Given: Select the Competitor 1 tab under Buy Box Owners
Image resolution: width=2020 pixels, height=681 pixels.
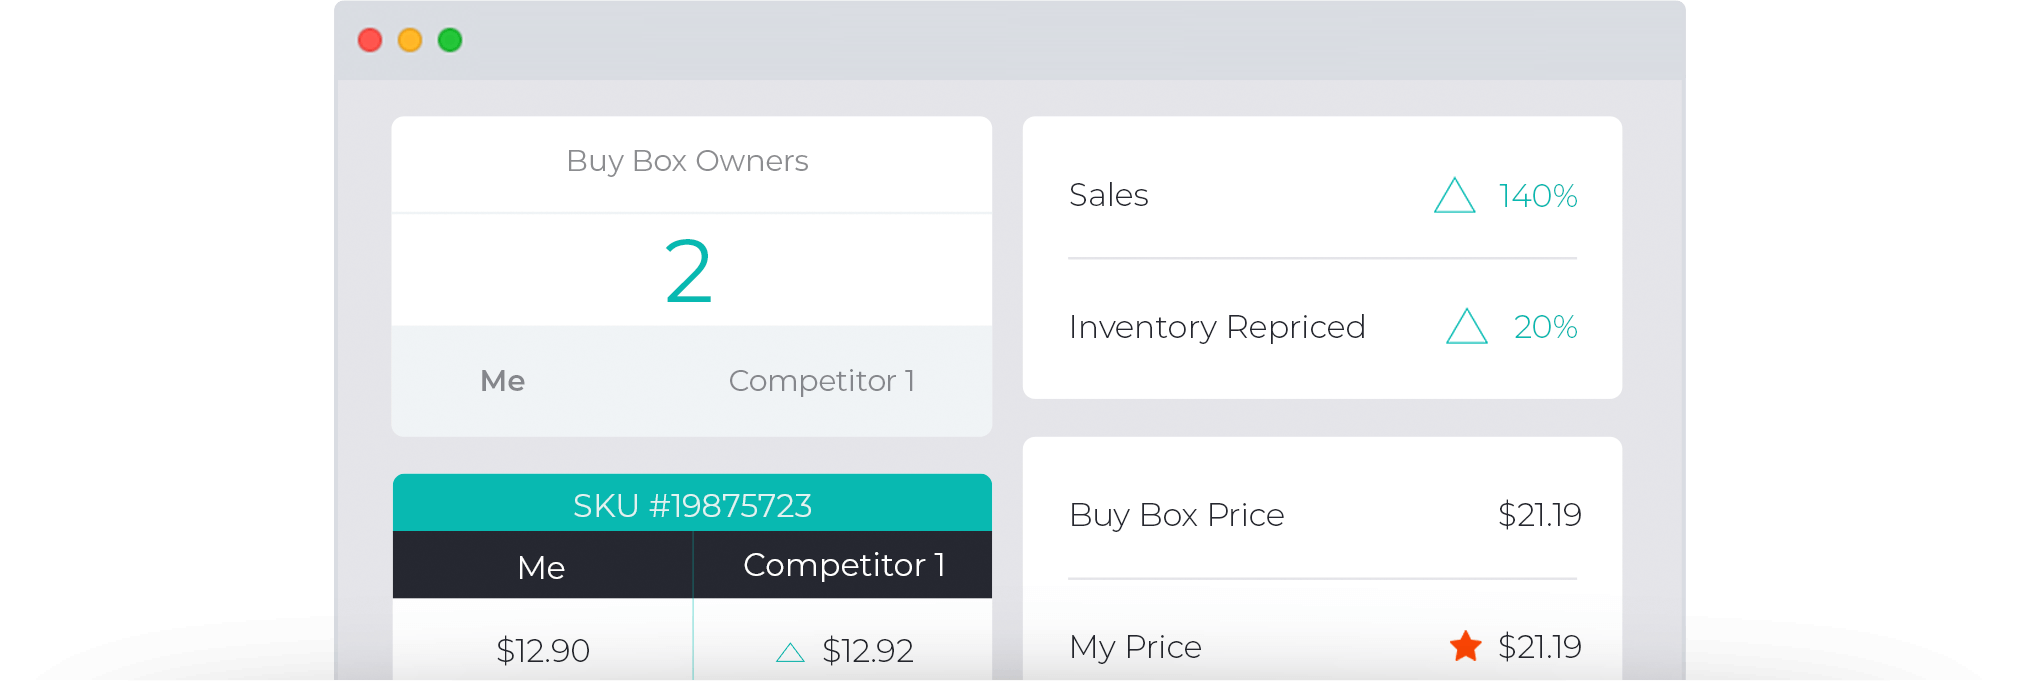Looking at the screenshot, I should (x=821, y=381).
